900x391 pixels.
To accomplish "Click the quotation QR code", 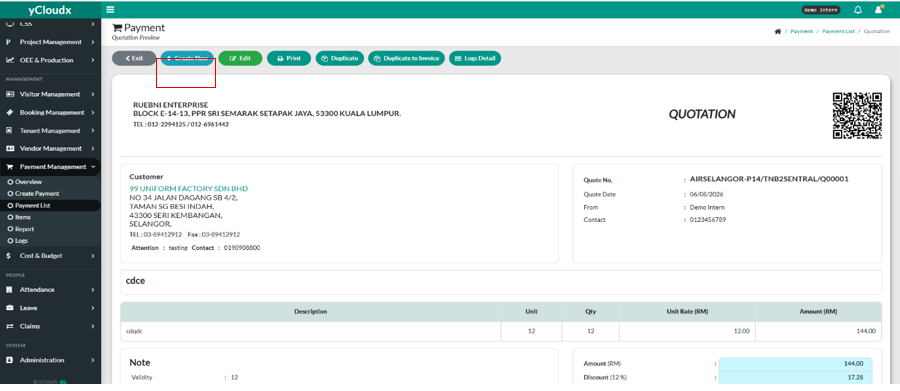I will [x=857, y=115].
